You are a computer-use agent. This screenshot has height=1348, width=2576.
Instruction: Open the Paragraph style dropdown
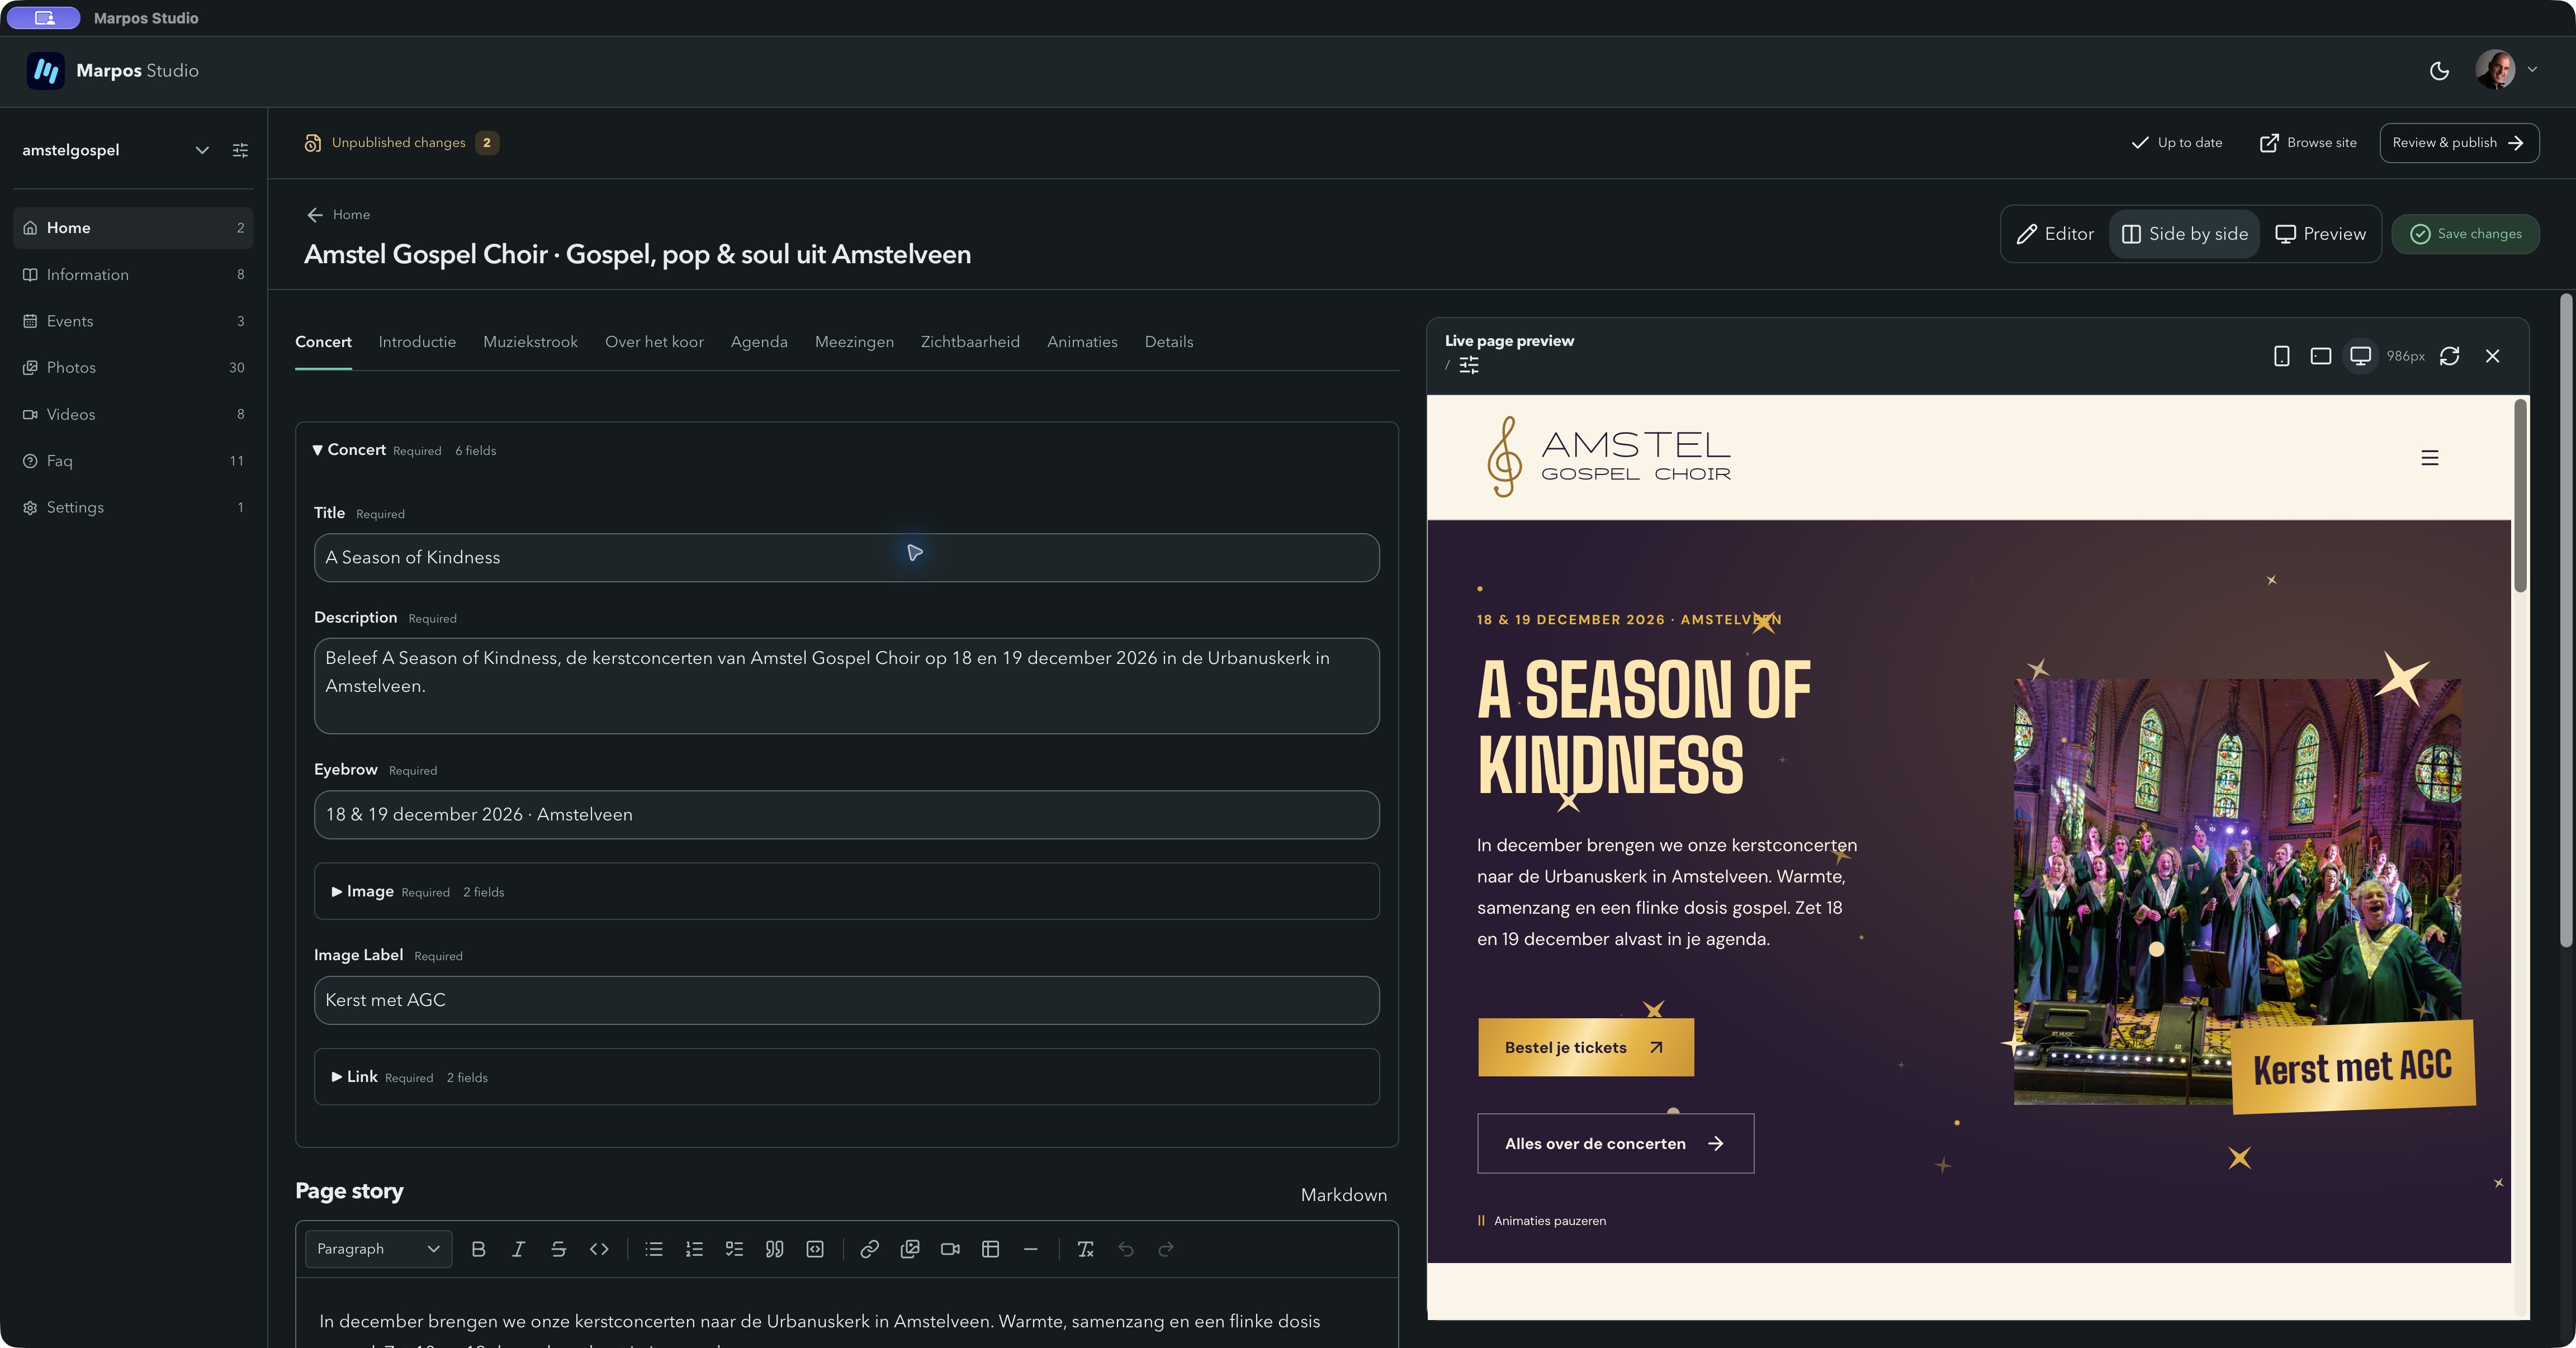[378, 1249]
